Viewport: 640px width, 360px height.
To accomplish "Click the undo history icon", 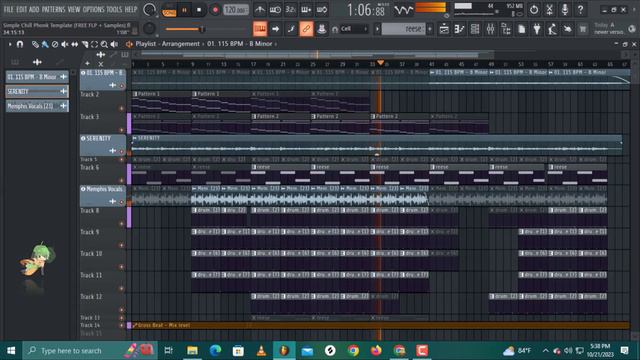I will pos(534,9).
